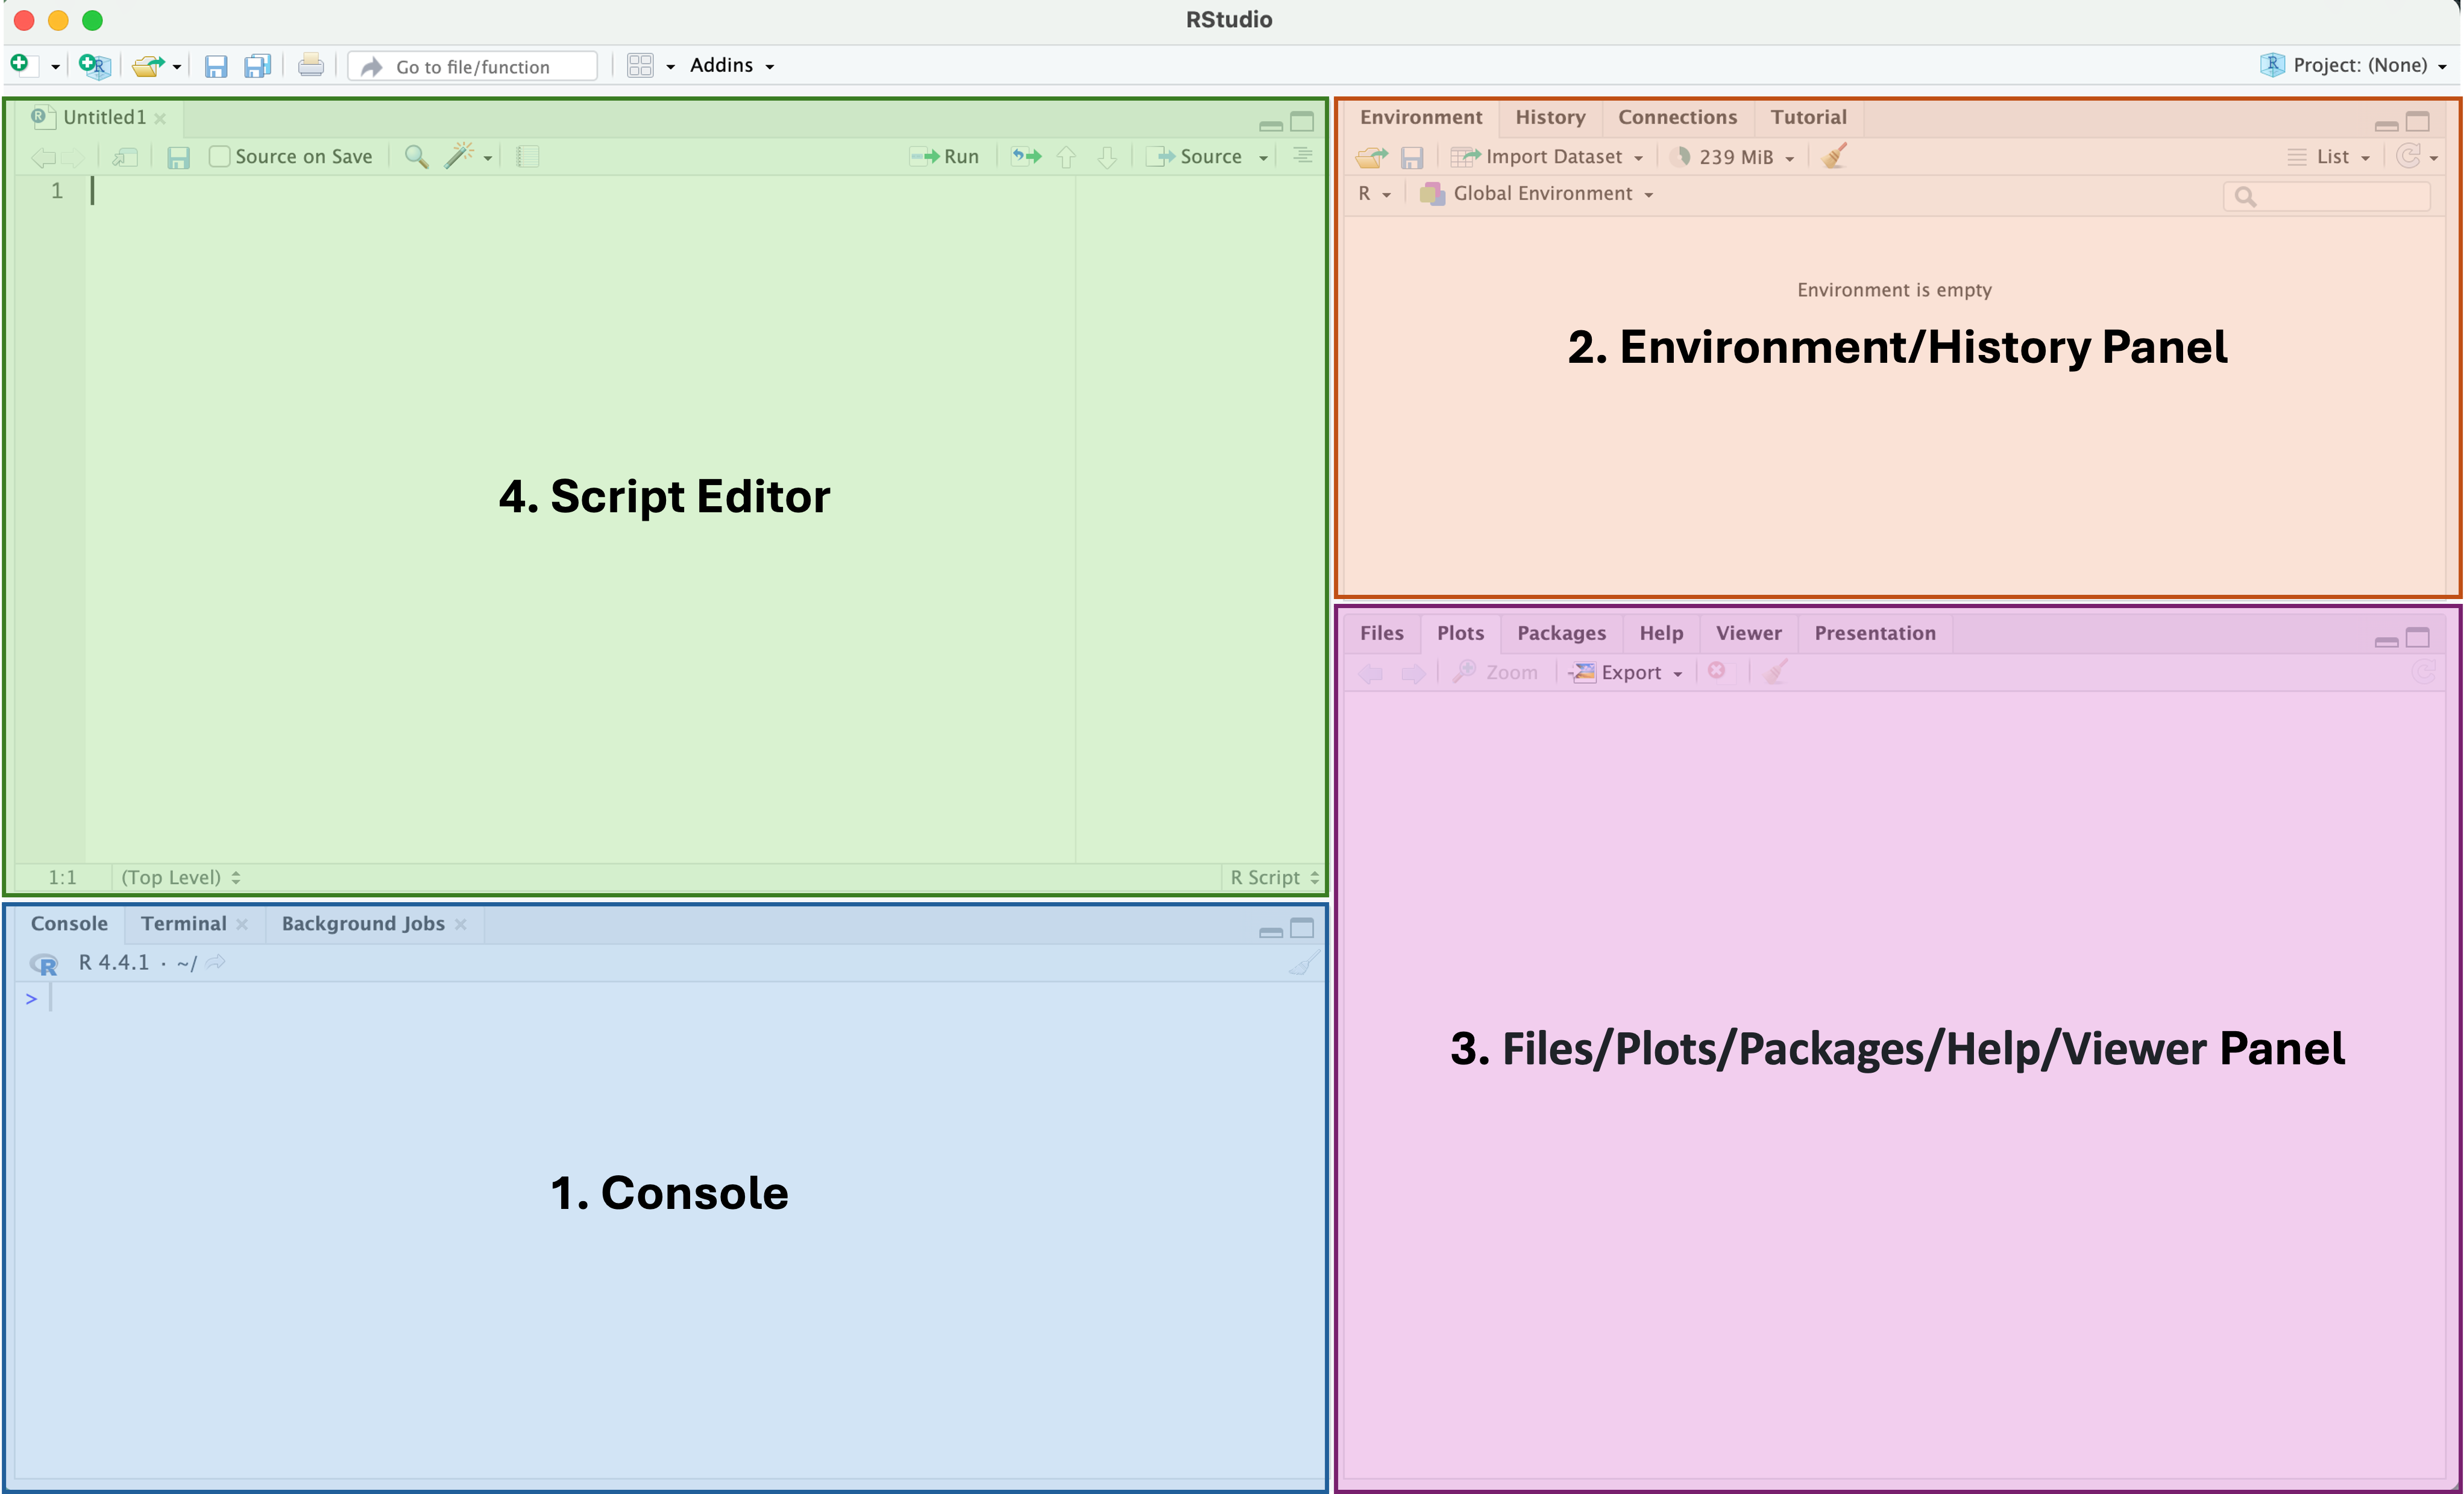The width and height of the screenshot is (2464, 1494).
Task: Open the Connections tab
Action: pyautogui.click(x=1677, y=117)
